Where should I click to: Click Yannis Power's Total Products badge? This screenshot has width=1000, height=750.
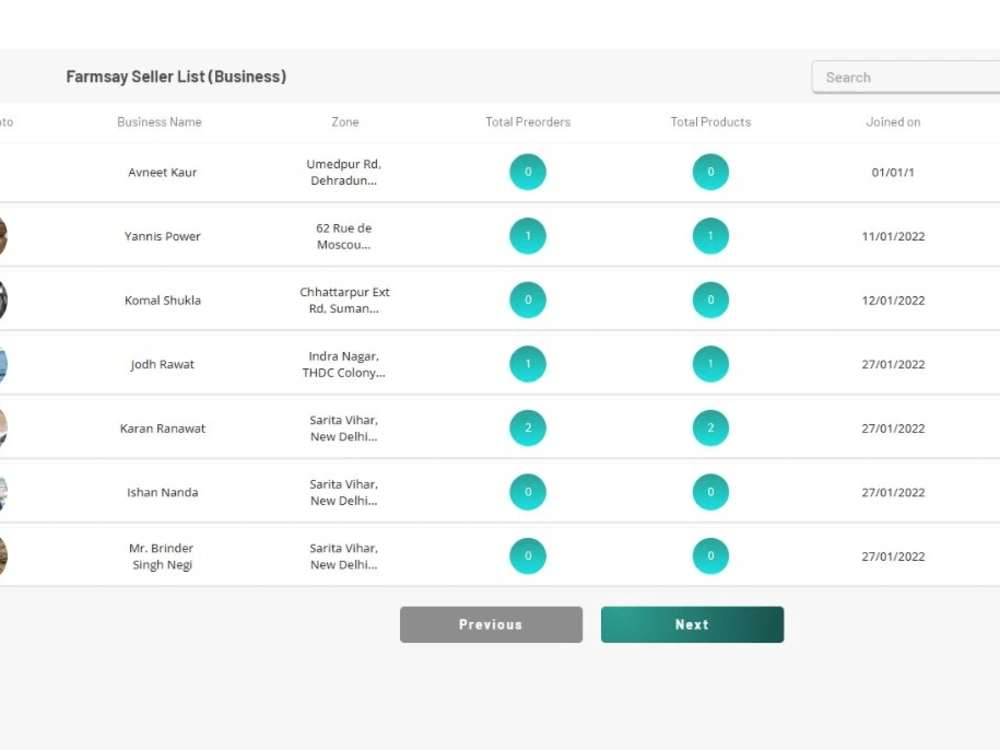pyautogui.click(x=710, y=236)
